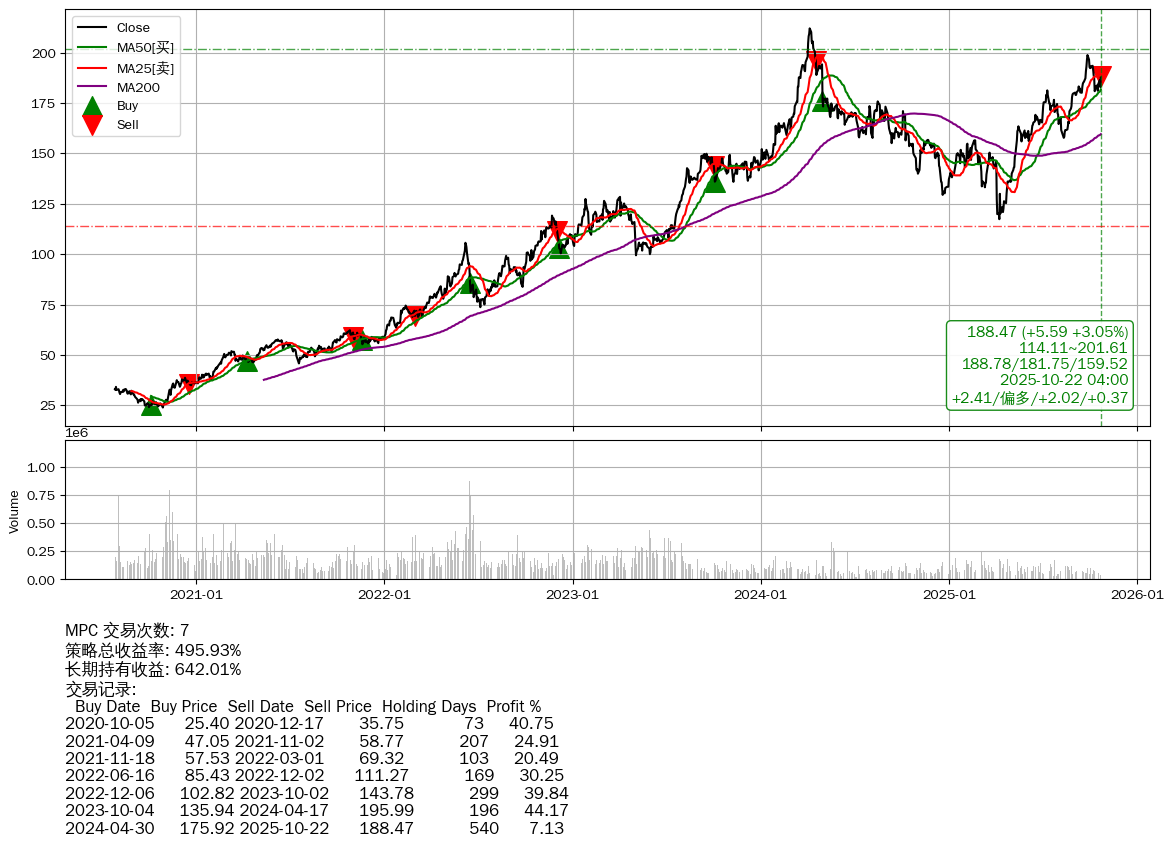The width and height of the screenshot is (1174, 846).
Task: Click the 2024-01 tick label on the x-axis
Action: pyautogui.click(x=761, y=594)
